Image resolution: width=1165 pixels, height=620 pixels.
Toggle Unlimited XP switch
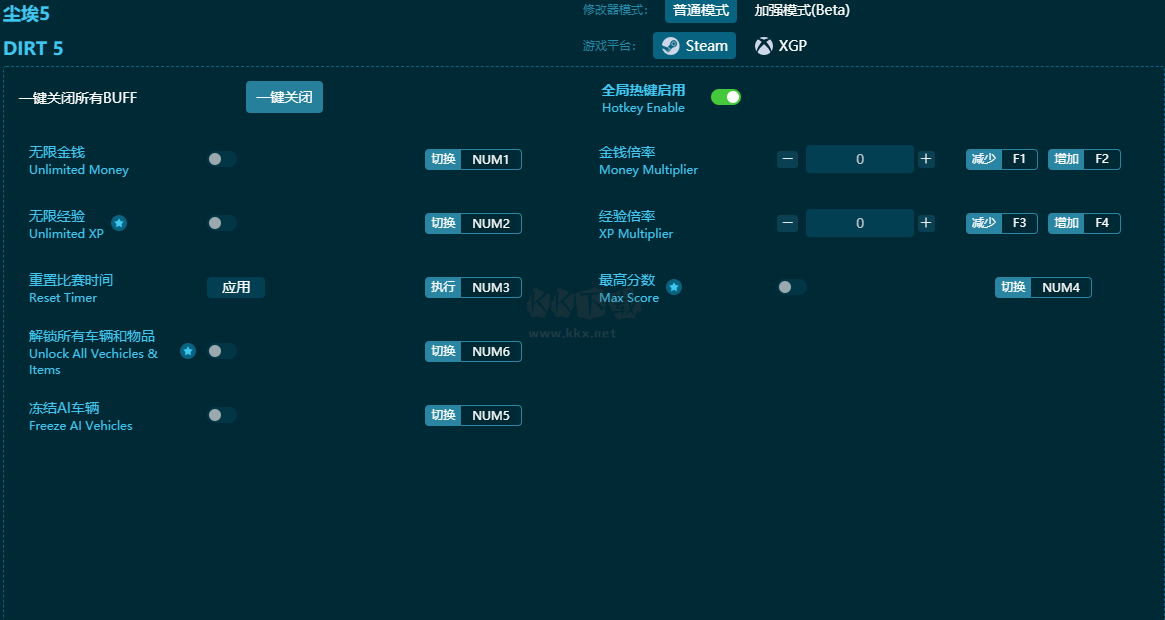[x=221, y=223]
